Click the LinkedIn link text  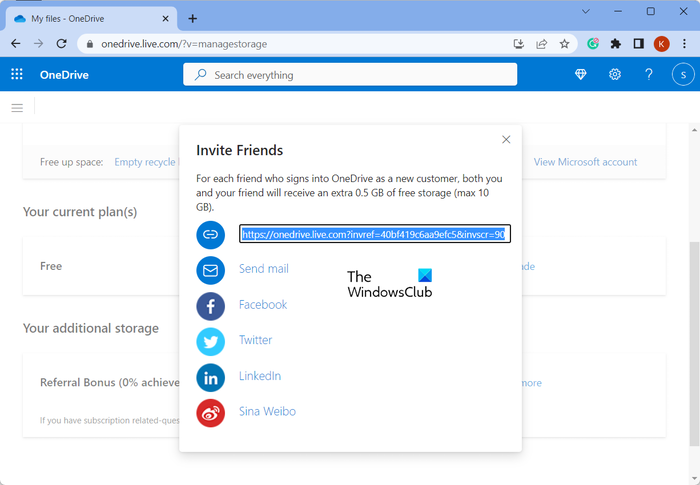260,376
